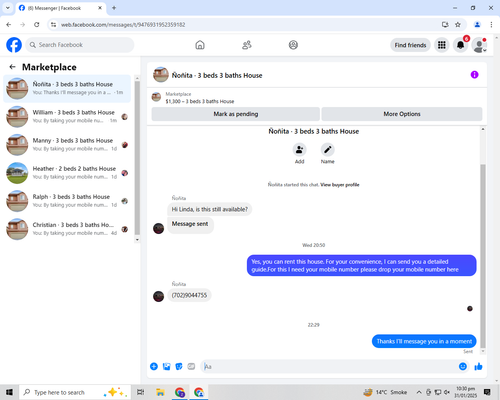Click the browser address bar URL
Image resolution: width=500 pixels, height=400 pixels.
click(x=123, y=25)
